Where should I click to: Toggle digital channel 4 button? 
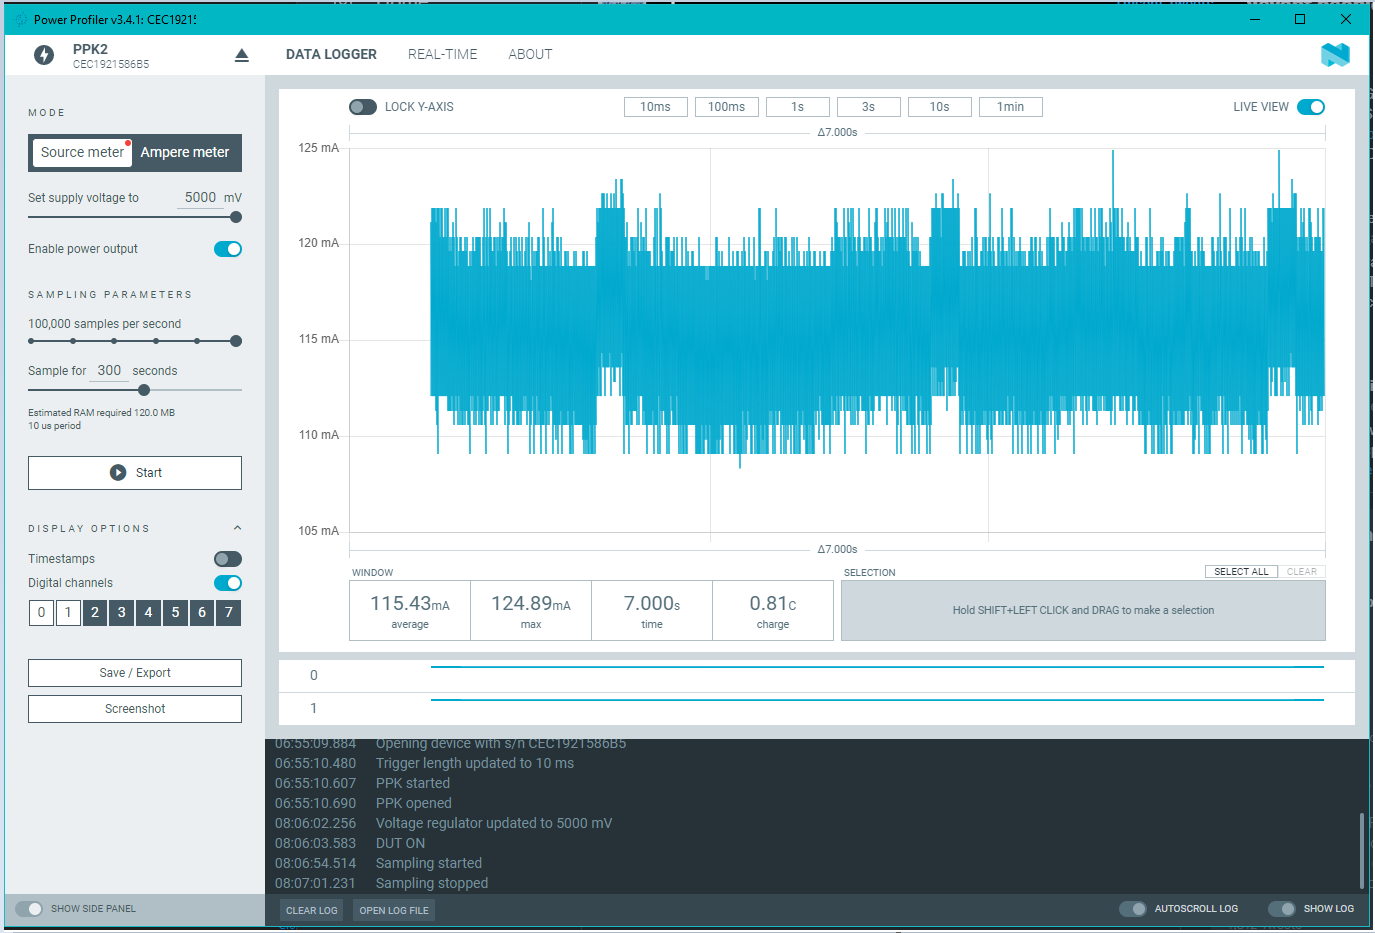148,613
